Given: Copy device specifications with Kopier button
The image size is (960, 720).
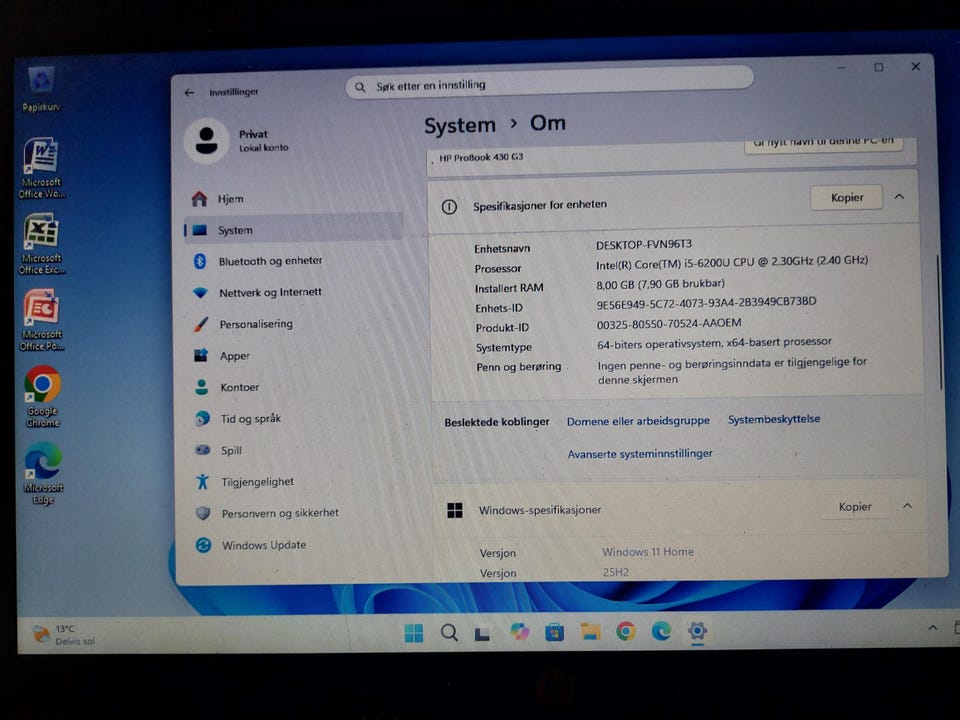Looking at the screenshot, I should click(x=847, y=198).
